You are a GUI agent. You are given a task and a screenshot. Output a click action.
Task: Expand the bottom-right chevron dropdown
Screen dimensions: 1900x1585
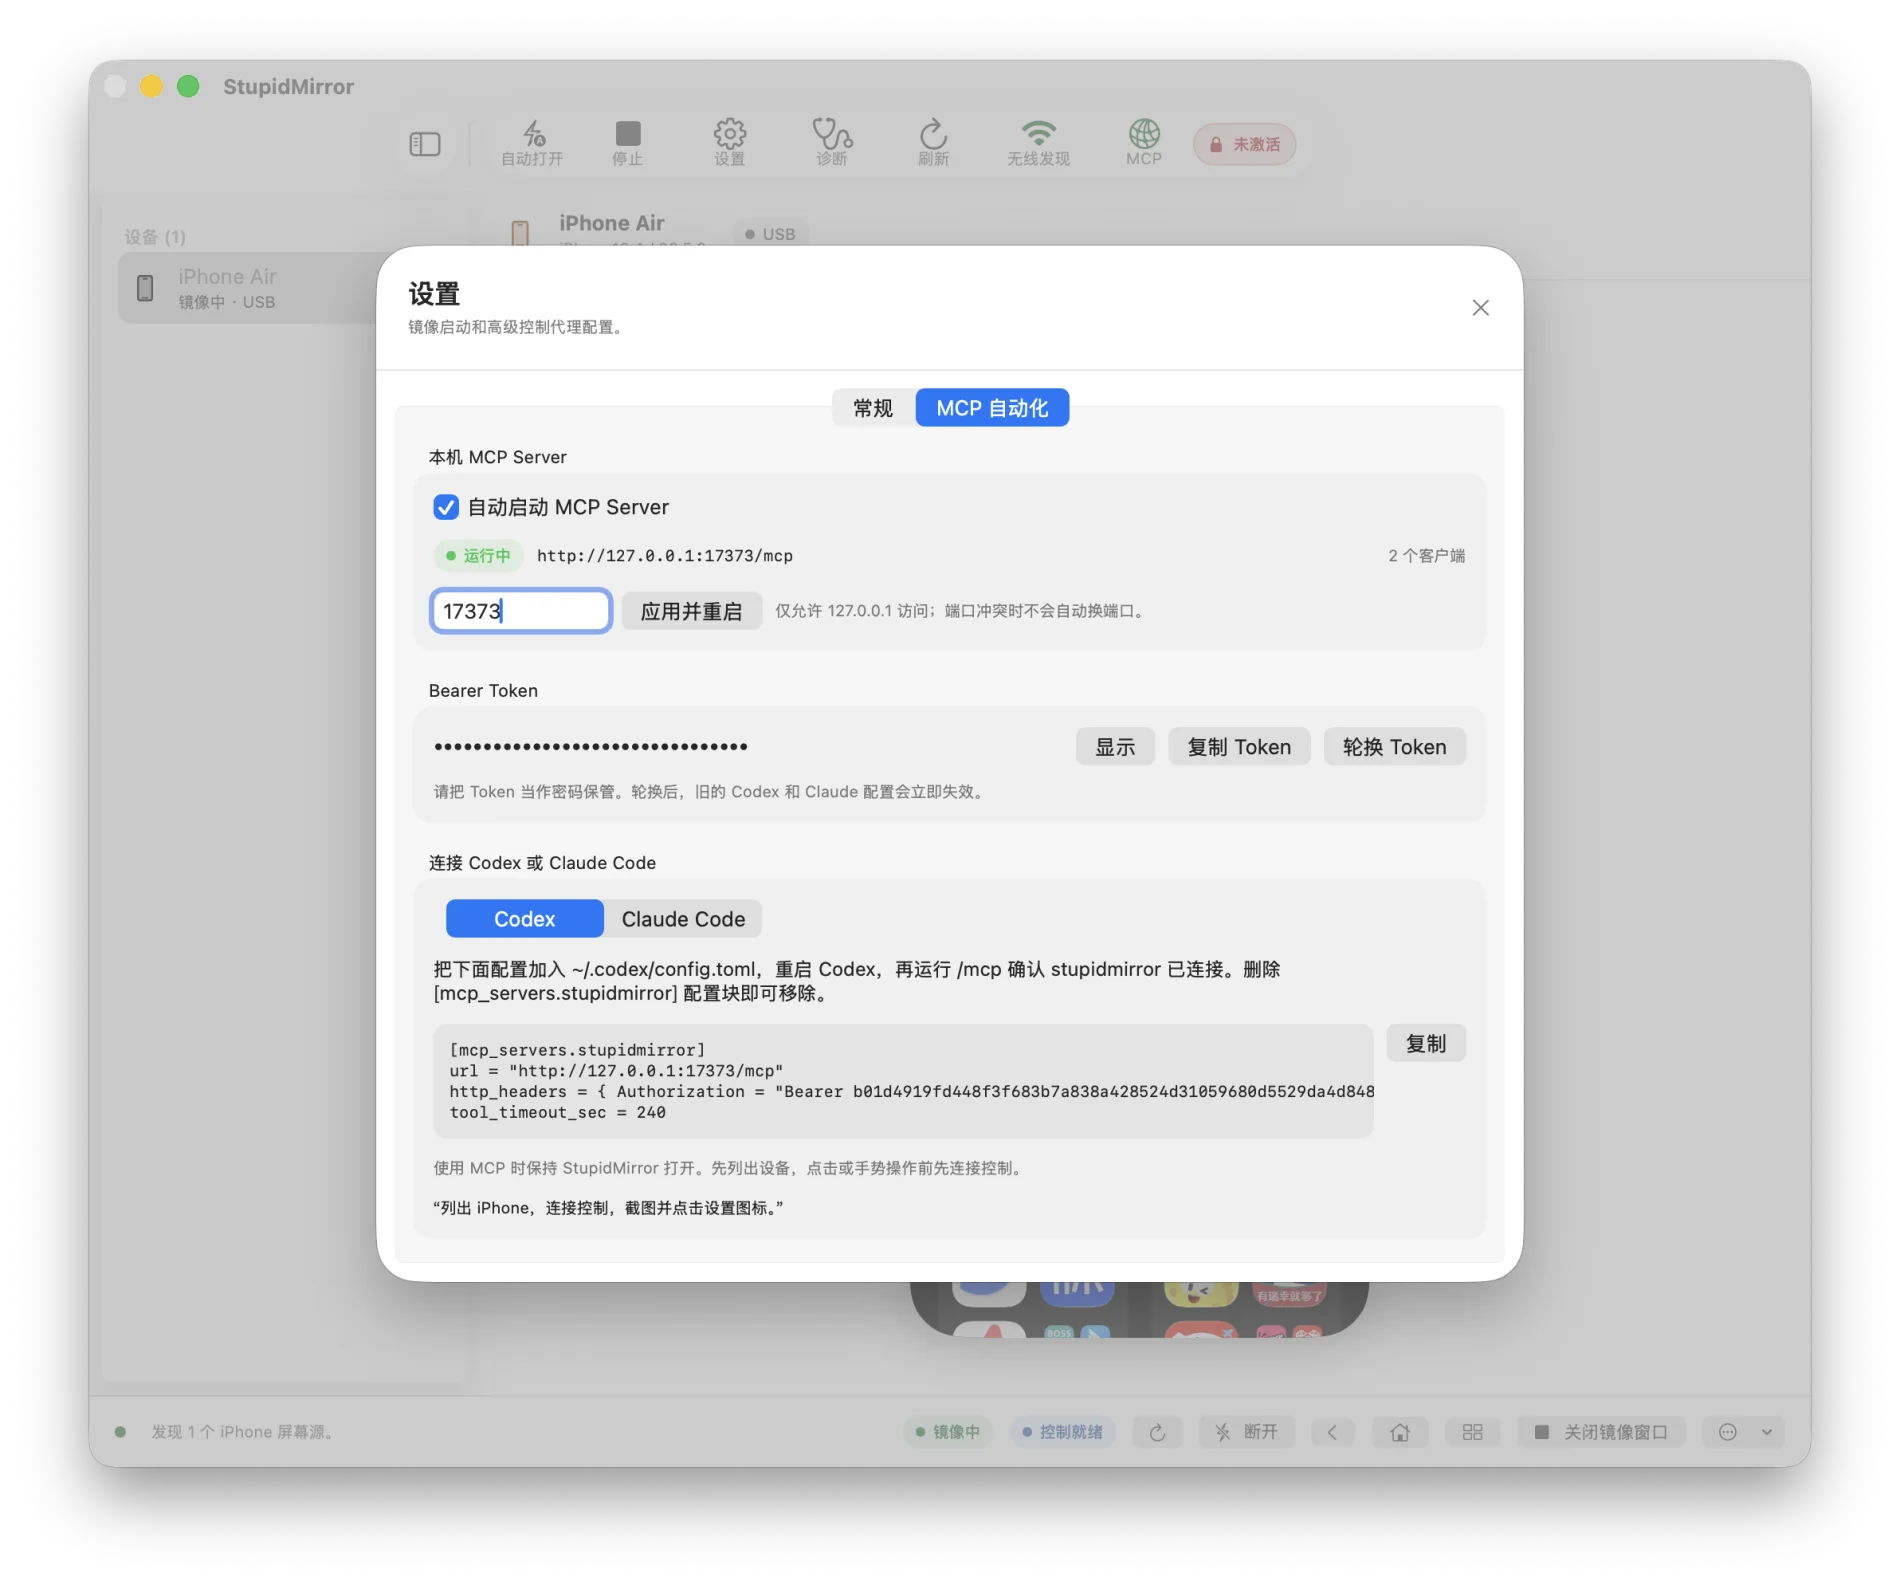(x=1767, y=1432)
